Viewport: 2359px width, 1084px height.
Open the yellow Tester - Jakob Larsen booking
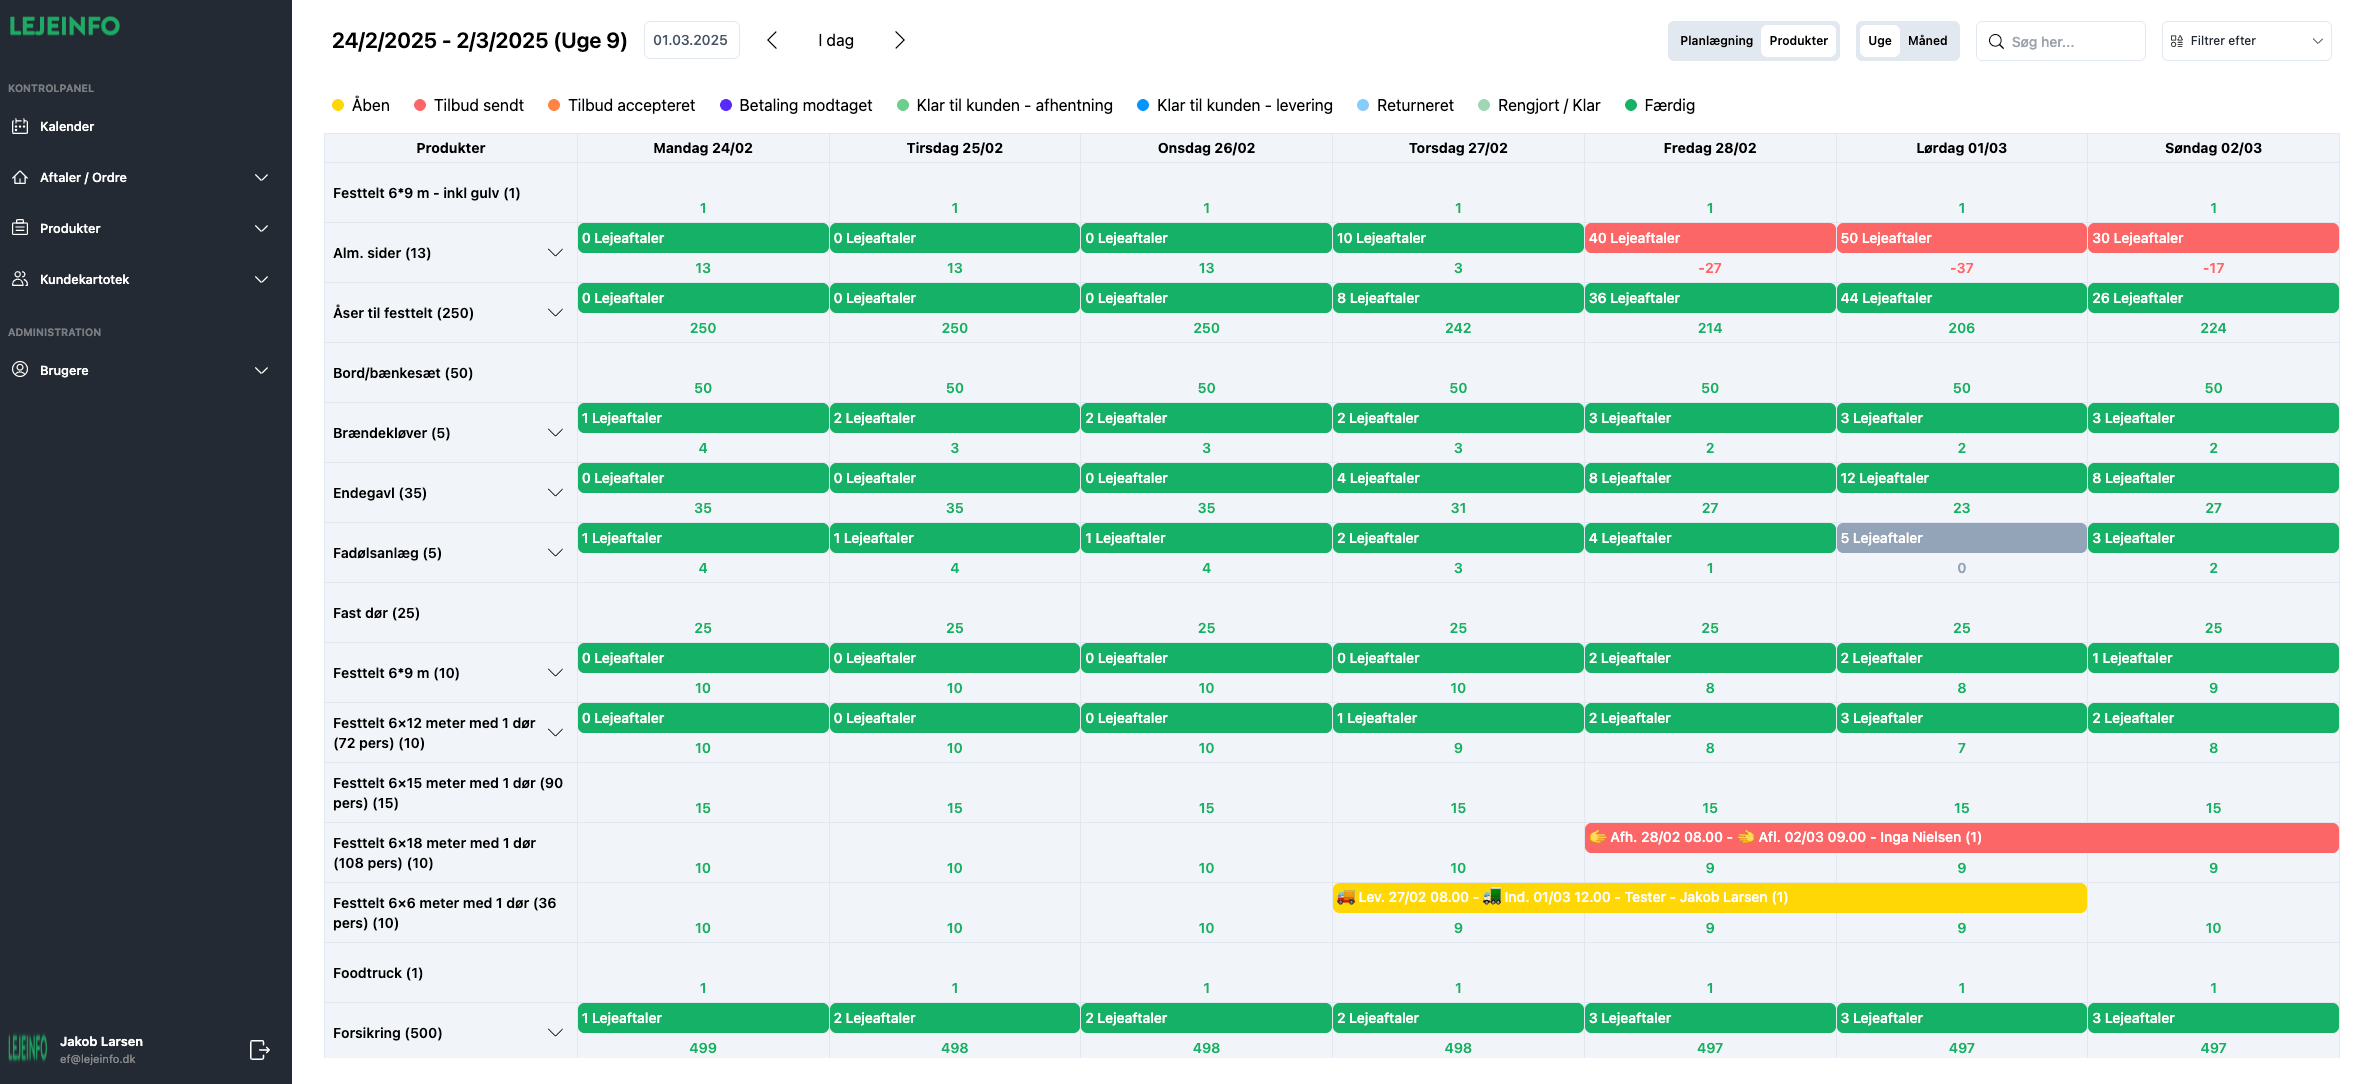point(1709,897)
